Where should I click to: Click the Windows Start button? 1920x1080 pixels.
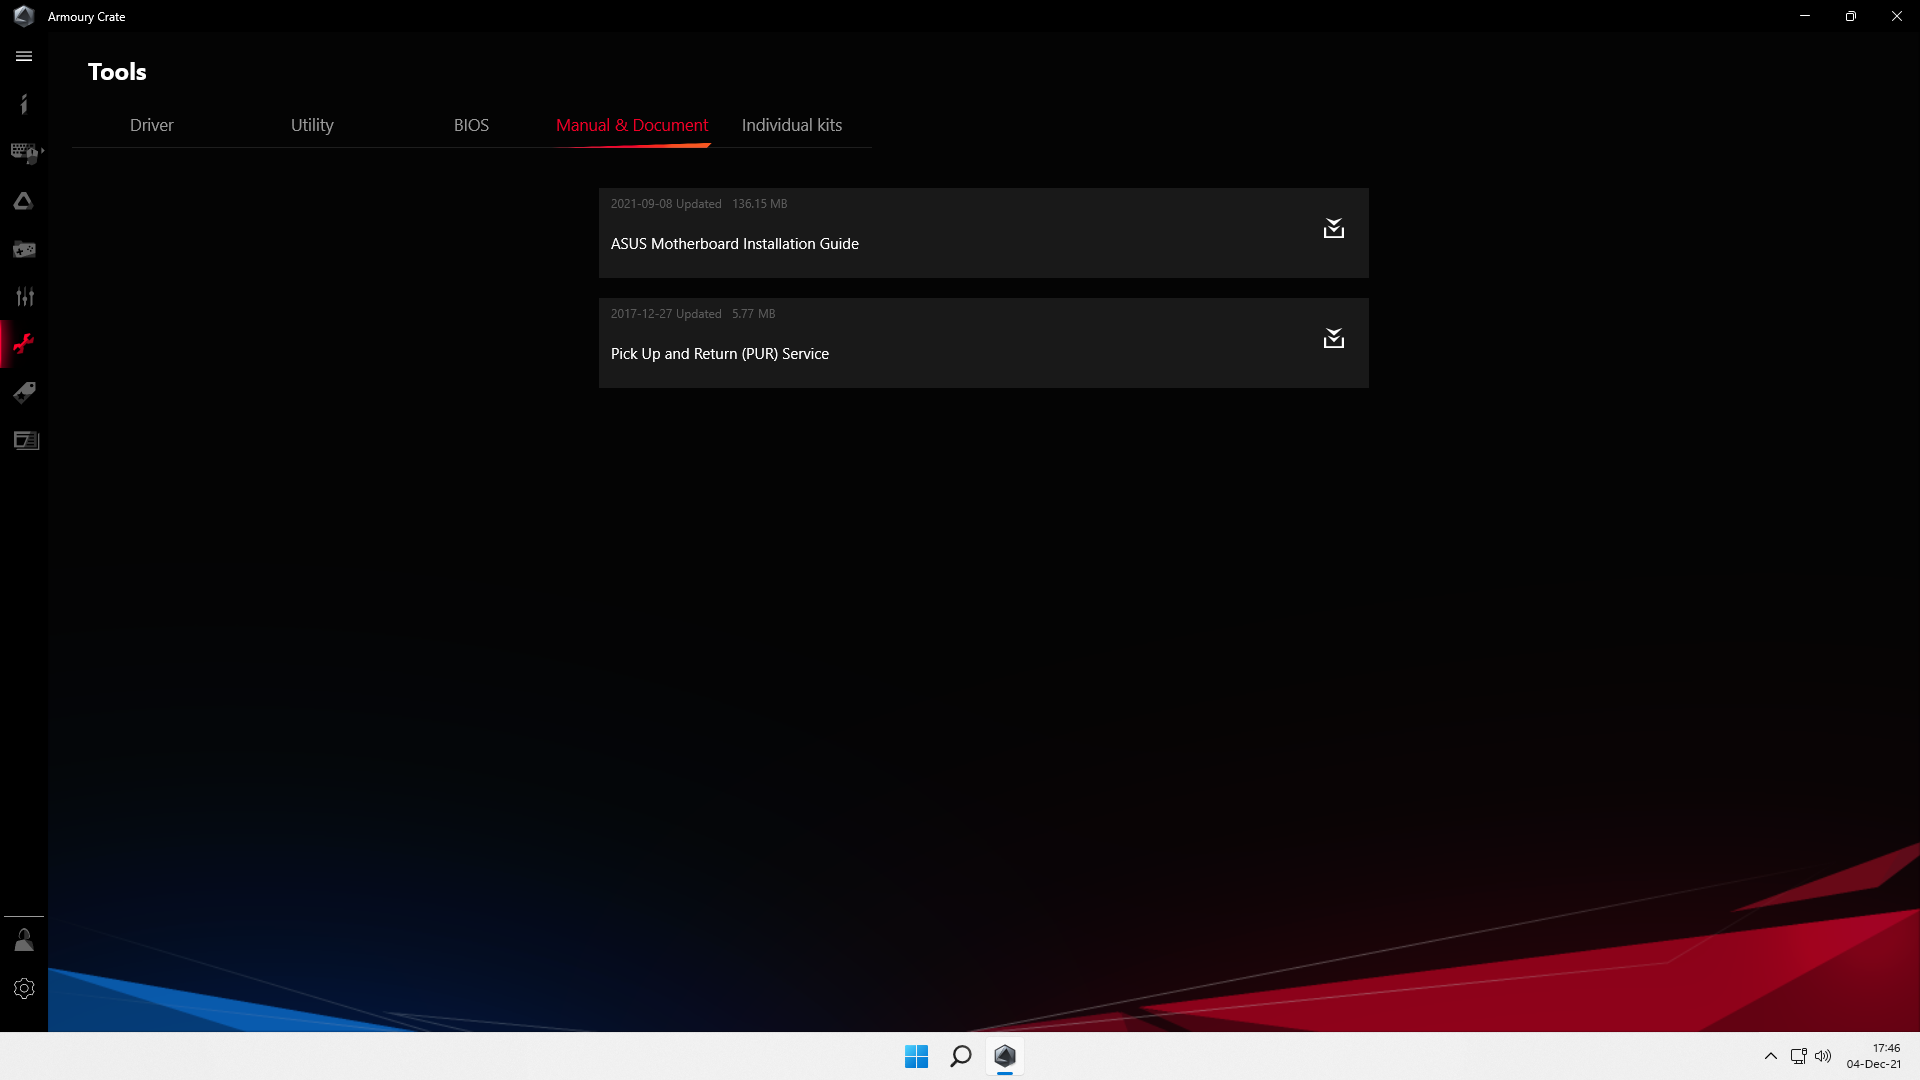coord(916,1056)
